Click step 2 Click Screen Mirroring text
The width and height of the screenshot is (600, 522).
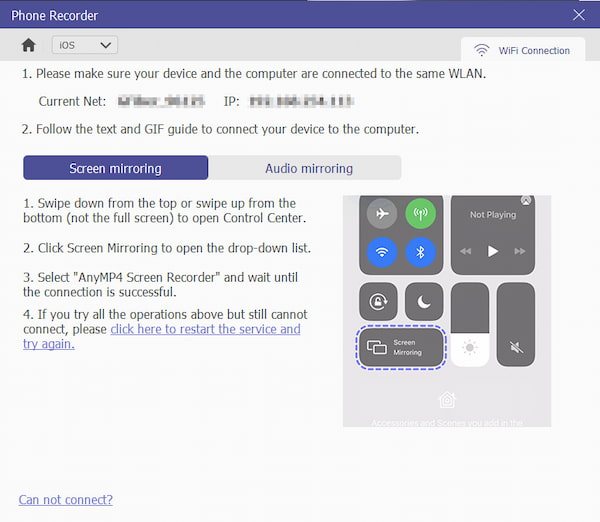(167, 248)
